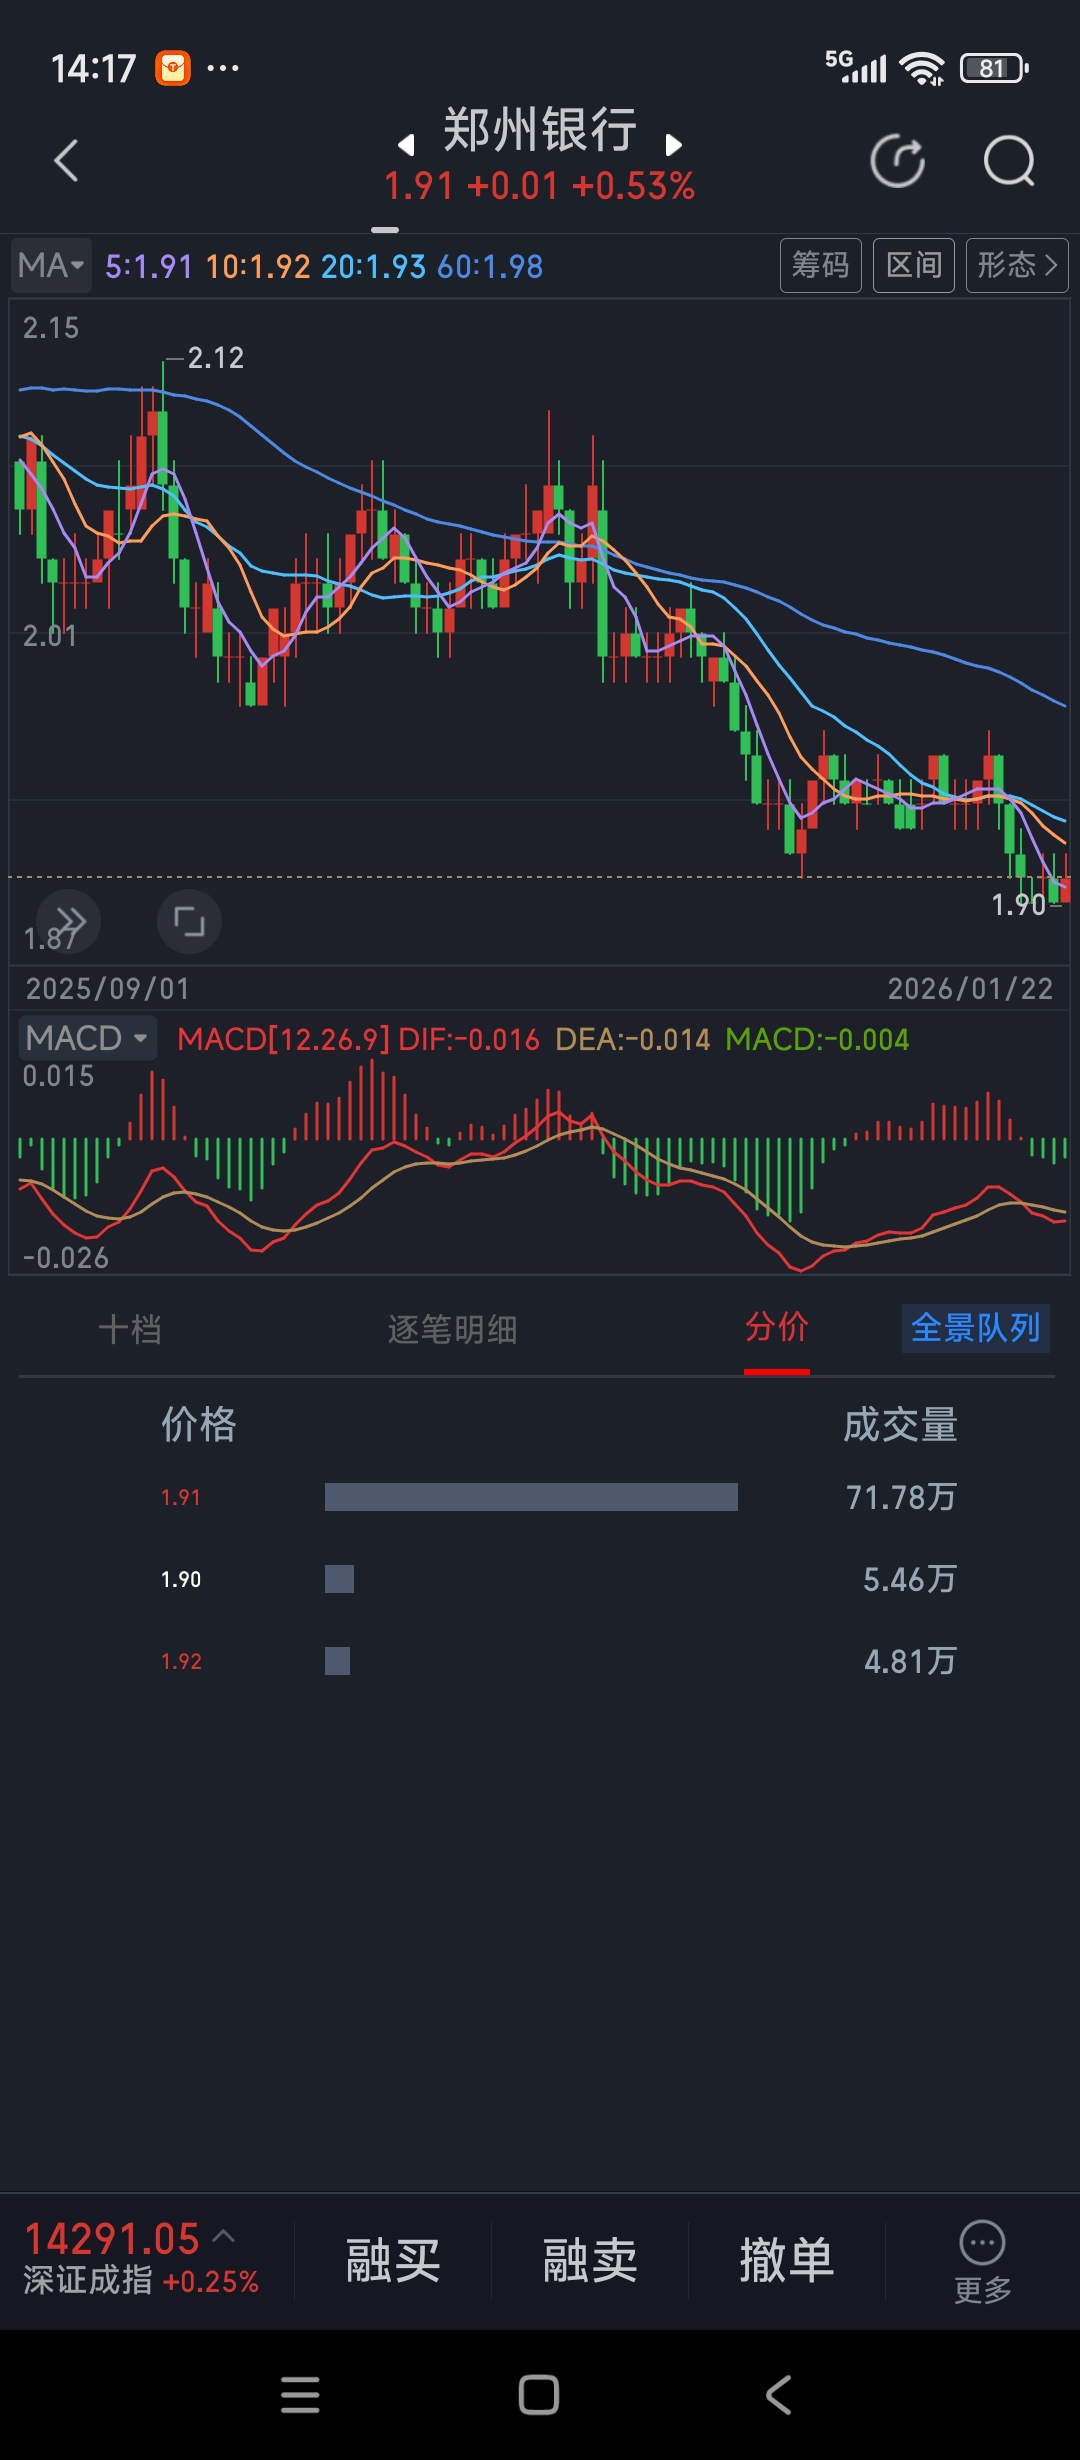Tap the 4.81万 volume value
This screenshot has width=1080, height=2460.
click(x=910, y=1661)
